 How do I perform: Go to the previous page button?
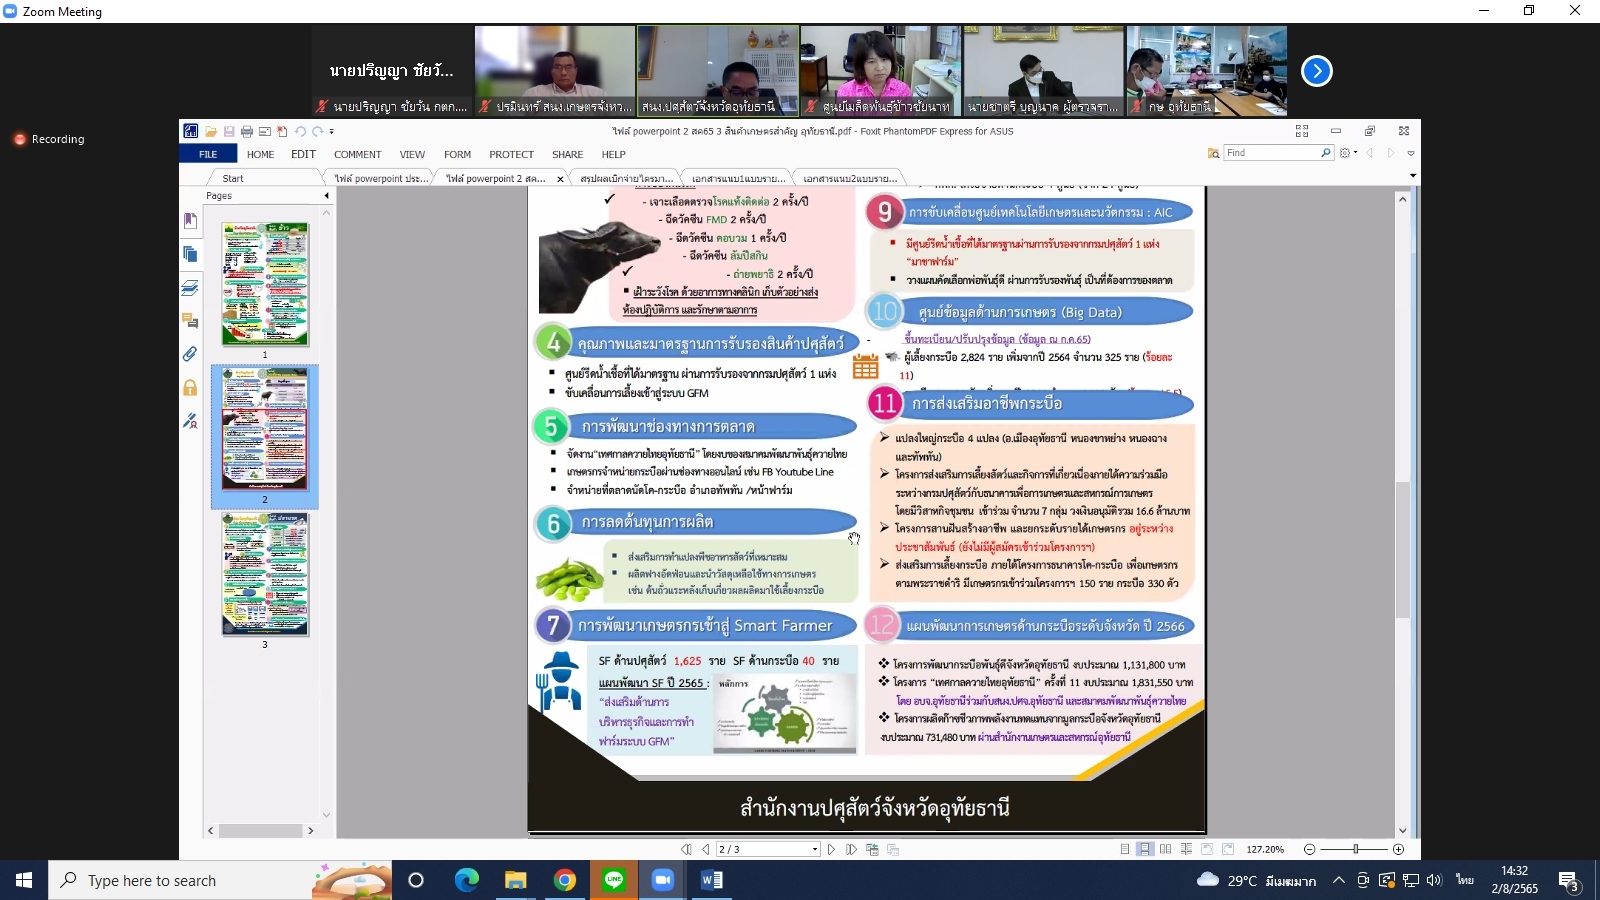(x=706, y=849)
